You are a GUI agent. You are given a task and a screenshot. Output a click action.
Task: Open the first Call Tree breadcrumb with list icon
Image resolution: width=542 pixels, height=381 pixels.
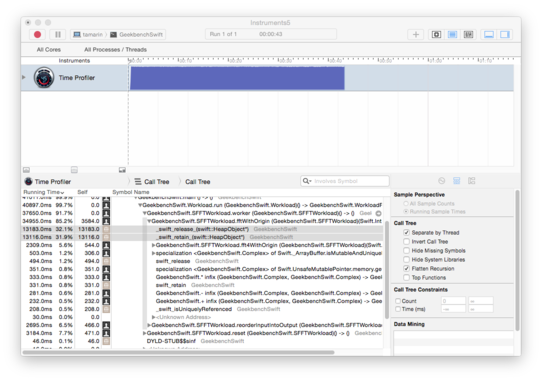(152, 182)
